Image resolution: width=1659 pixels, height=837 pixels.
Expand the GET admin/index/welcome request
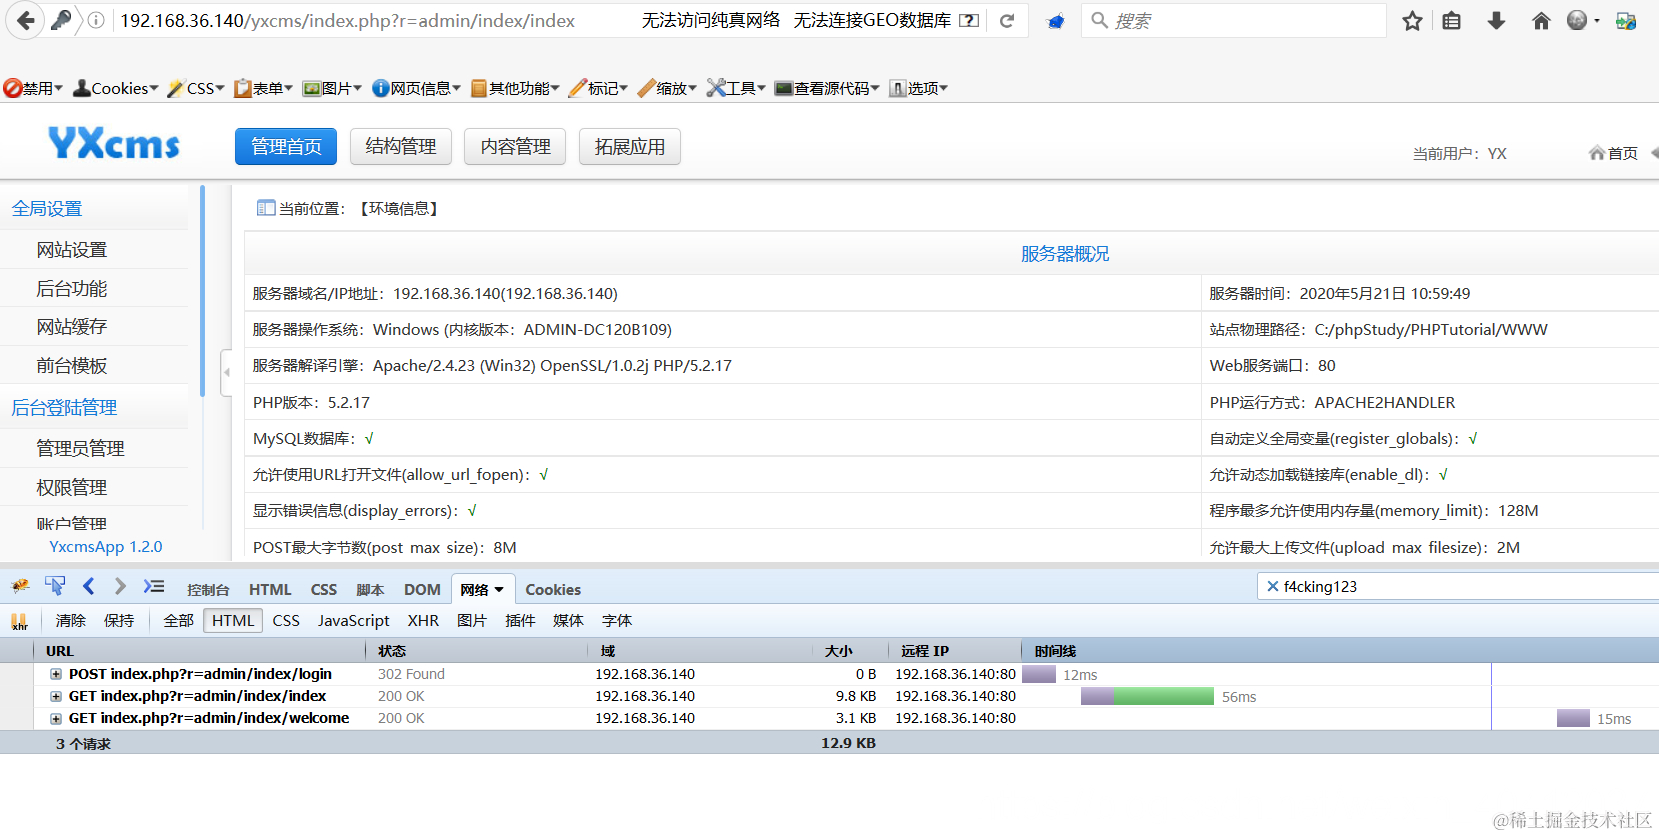(56, 718)
